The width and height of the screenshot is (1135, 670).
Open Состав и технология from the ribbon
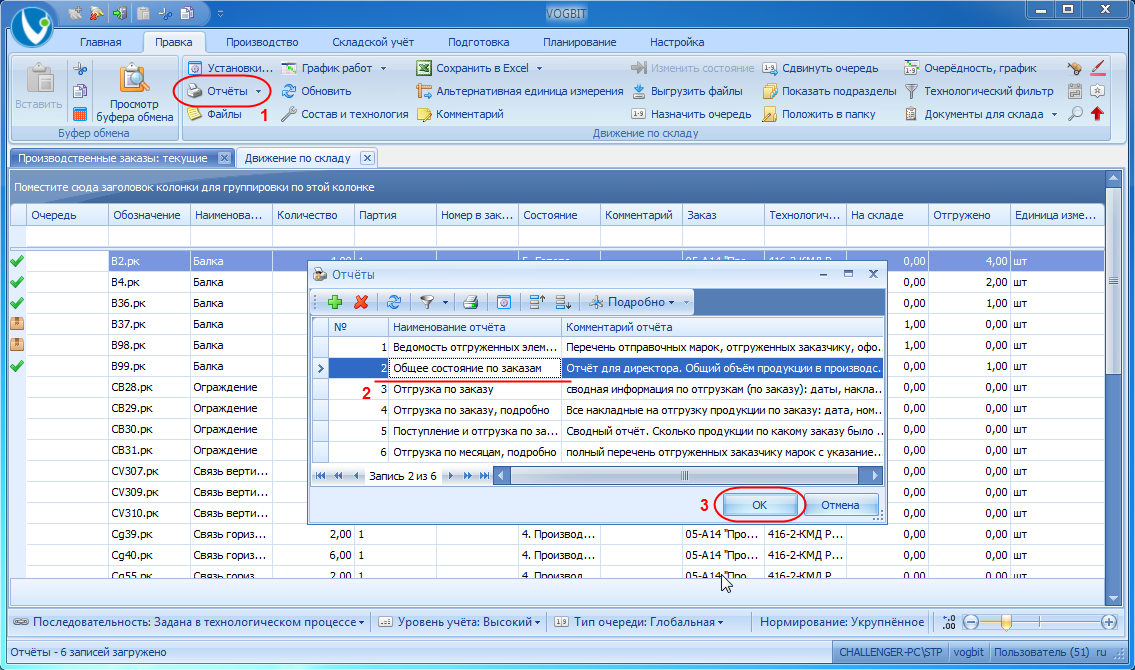pyautogui.click(x=345, y=114)
